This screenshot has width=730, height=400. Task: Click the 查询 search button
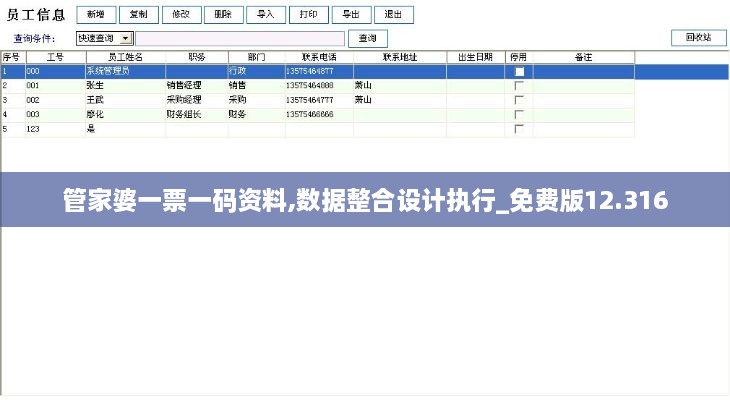[x=368, y=39]
